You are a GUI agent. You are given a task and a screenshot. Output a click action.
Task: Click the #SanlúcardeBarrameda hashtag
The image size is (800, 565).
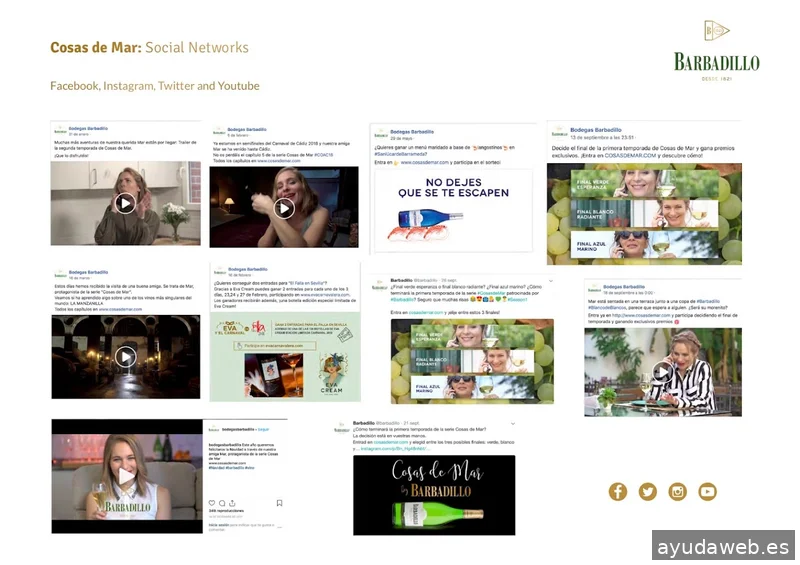(x=401, y=154)
